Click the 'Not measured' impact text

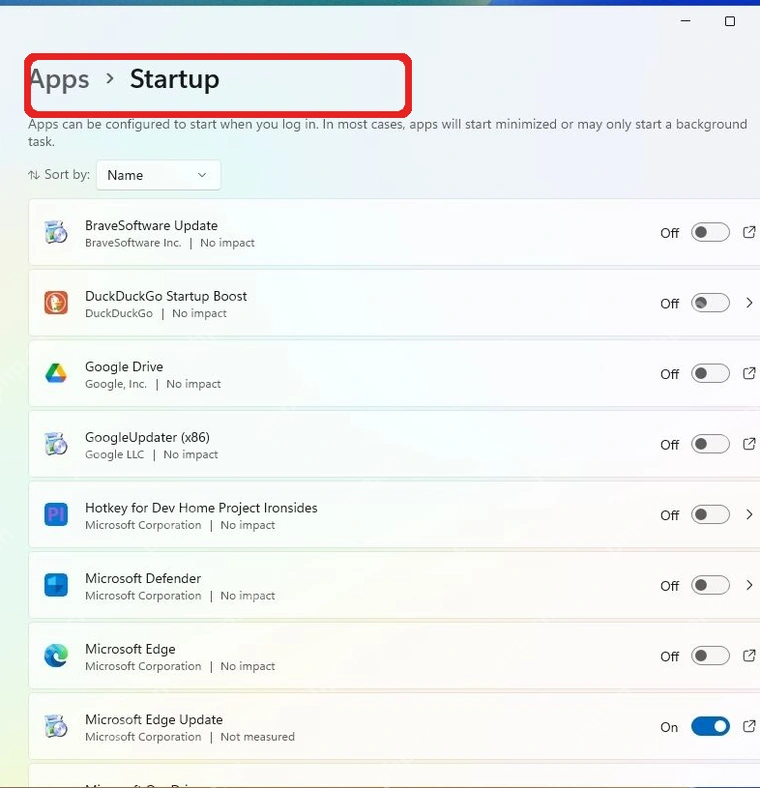click(257, 737)
